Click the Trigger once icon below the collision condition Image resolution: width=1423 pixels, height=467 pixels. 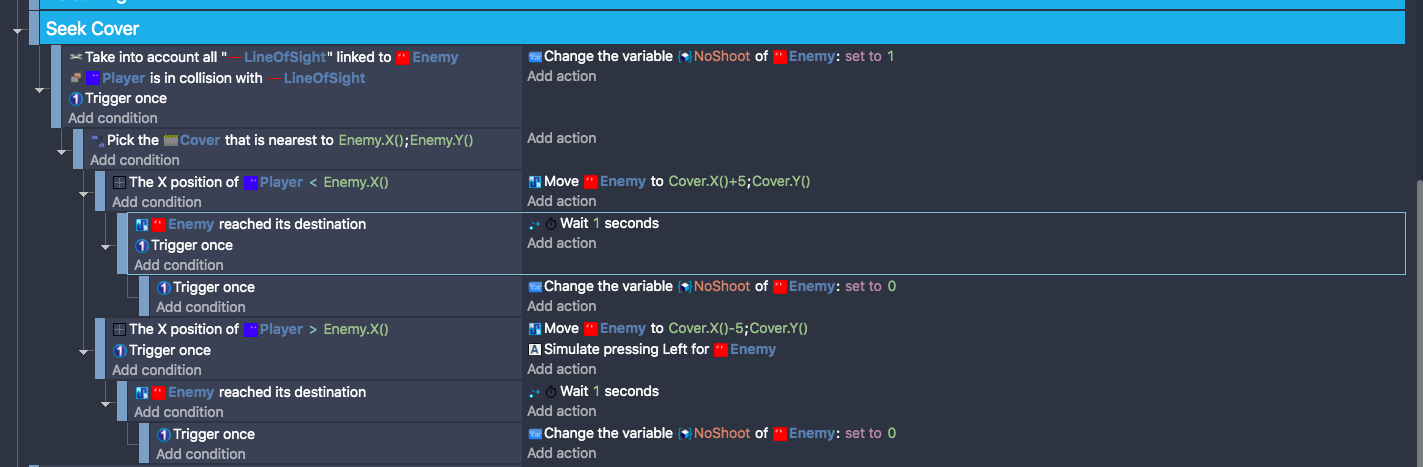click(x=76, y=99)
